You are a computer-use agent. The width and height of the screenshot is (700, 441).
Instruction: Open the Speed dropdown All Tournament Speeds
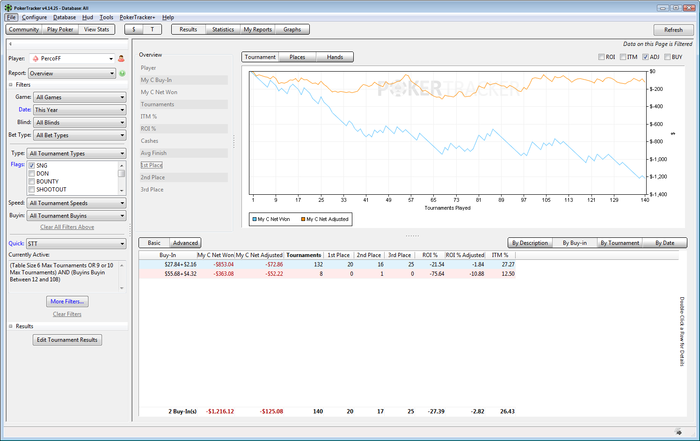(x=76, y=203)
